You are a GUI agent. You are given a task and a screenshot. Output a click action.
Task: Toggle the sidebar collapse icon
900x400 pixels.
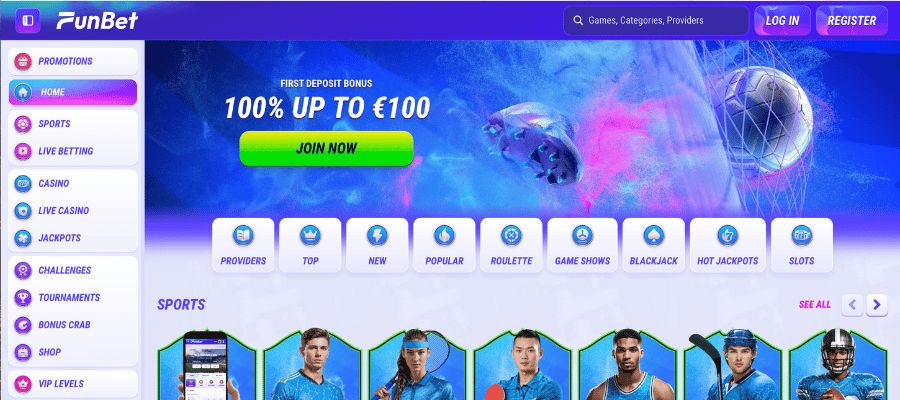(28, 21)
